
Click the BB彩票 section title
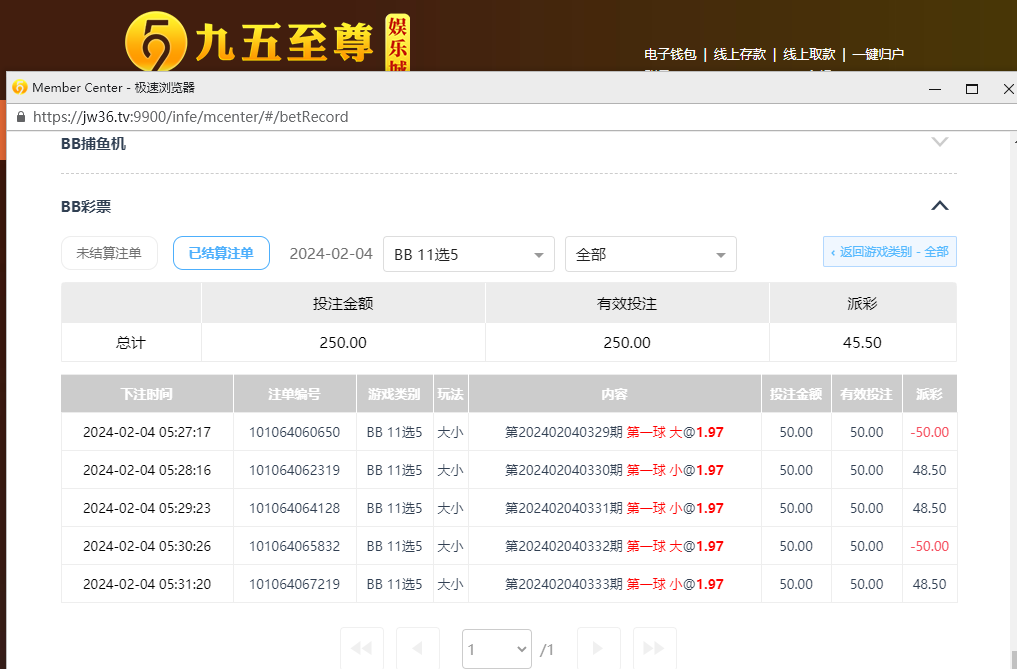[86, 206]
